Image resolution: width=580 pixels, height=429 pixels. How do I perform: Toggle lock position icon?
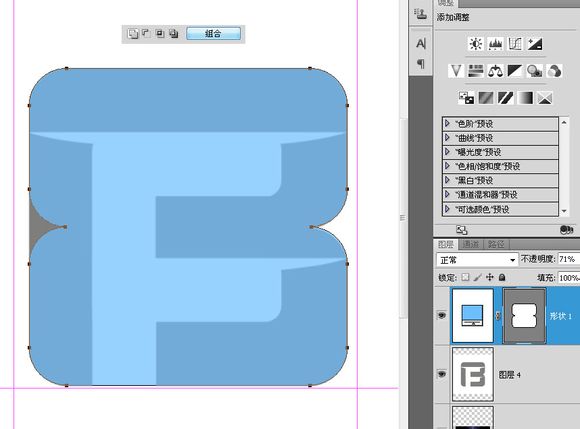pos(490,277)
